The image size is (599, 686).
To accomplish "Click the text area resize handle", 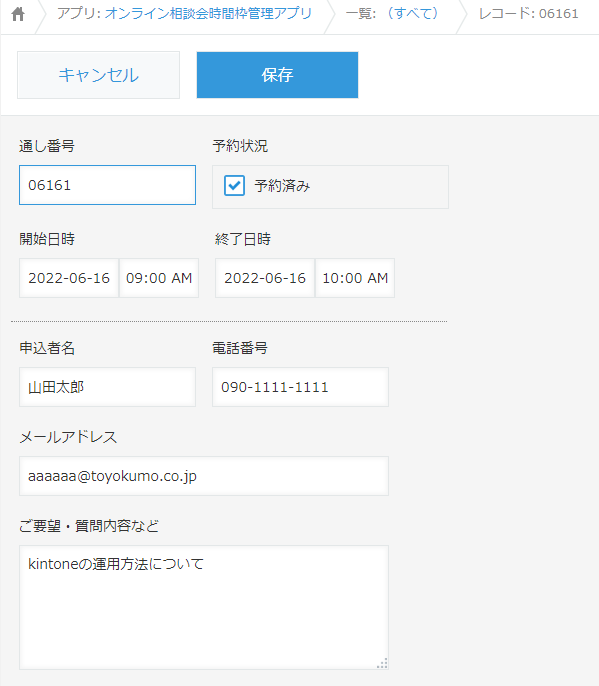I will [x=382, y=663].
